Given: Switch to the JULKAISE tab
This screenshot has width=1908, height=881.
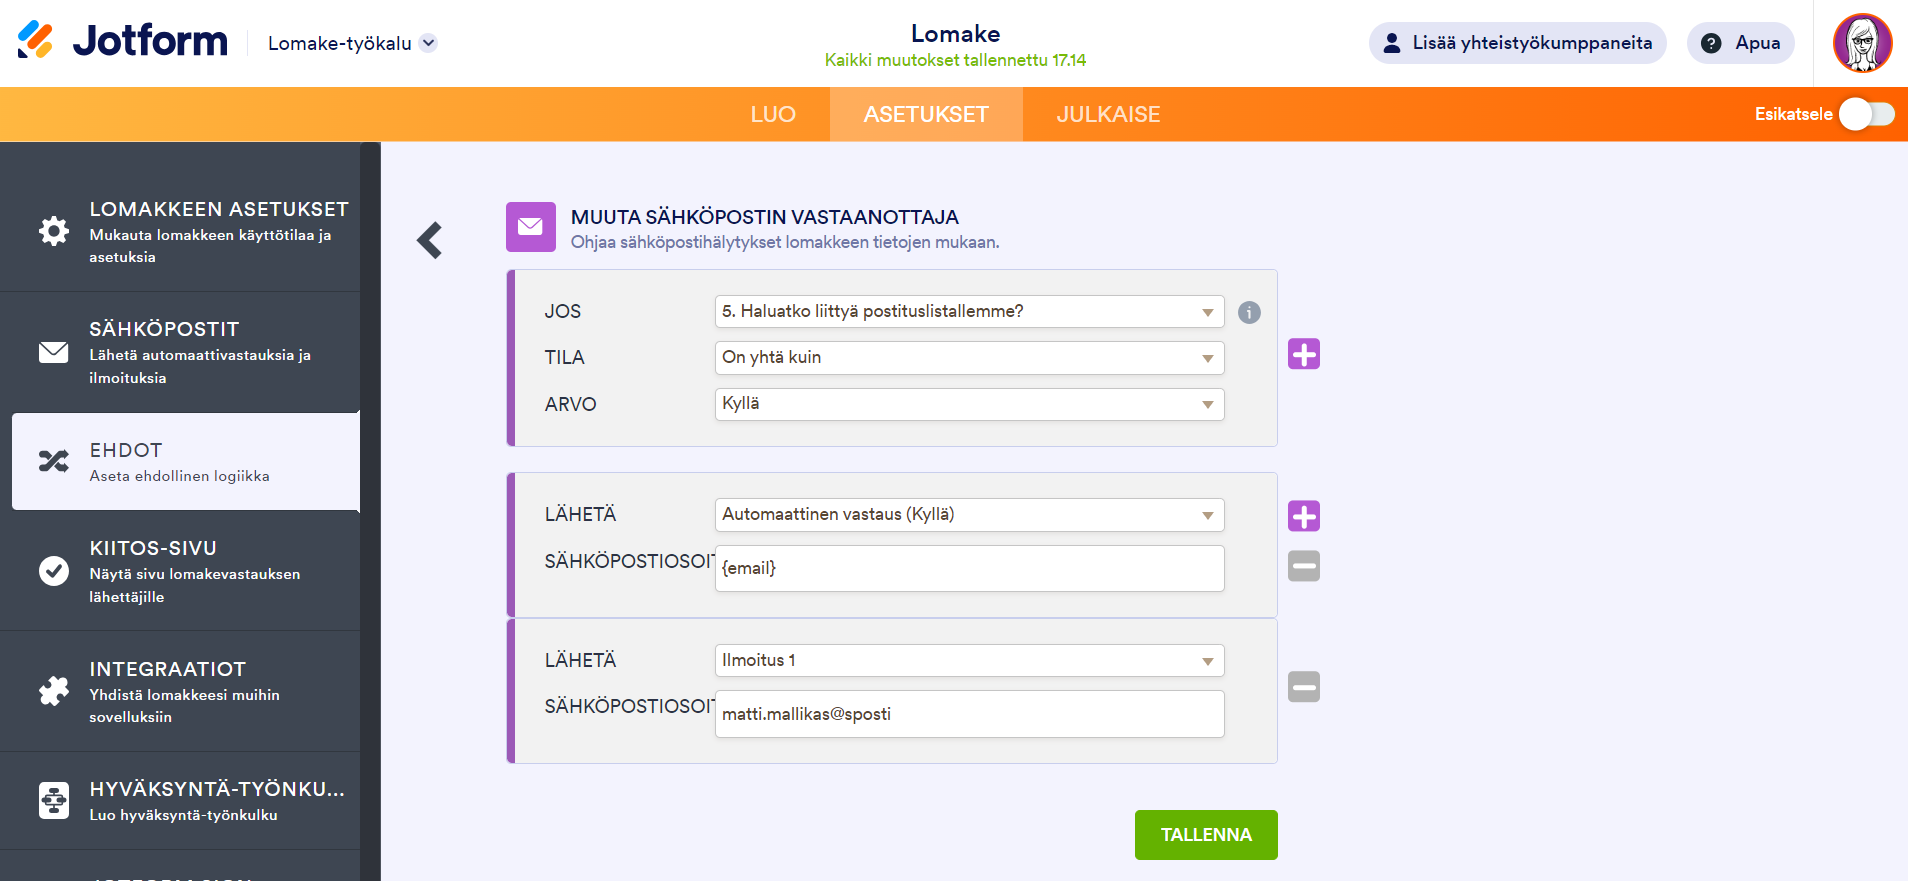Looking at the screenshot, I should click(x=1108, y=114).
